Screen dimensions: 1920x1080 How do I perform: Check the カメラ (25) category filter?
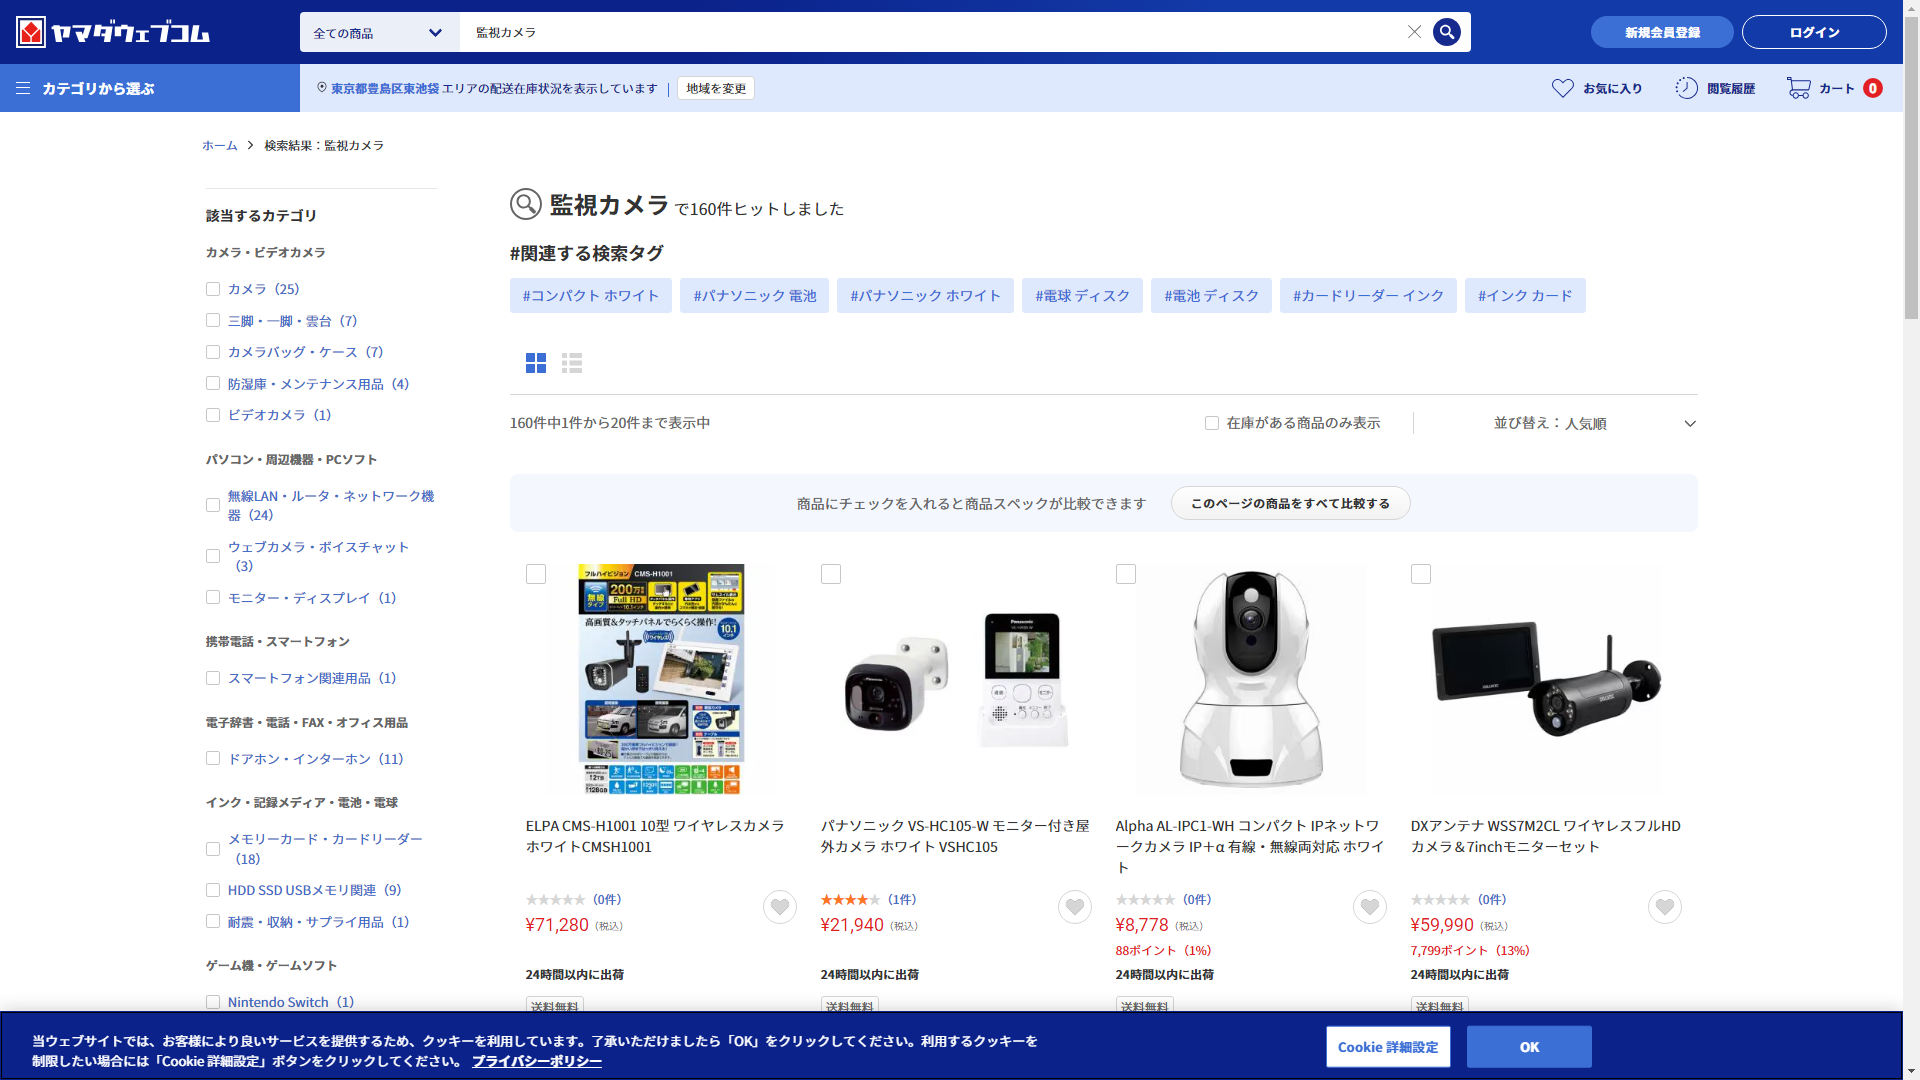(213, 289)
